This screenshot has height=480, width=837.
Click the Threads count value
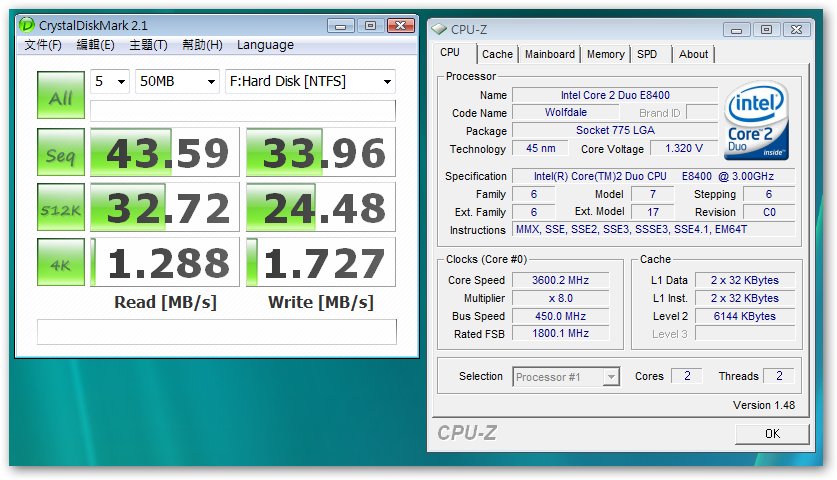(x=779, y=376)
